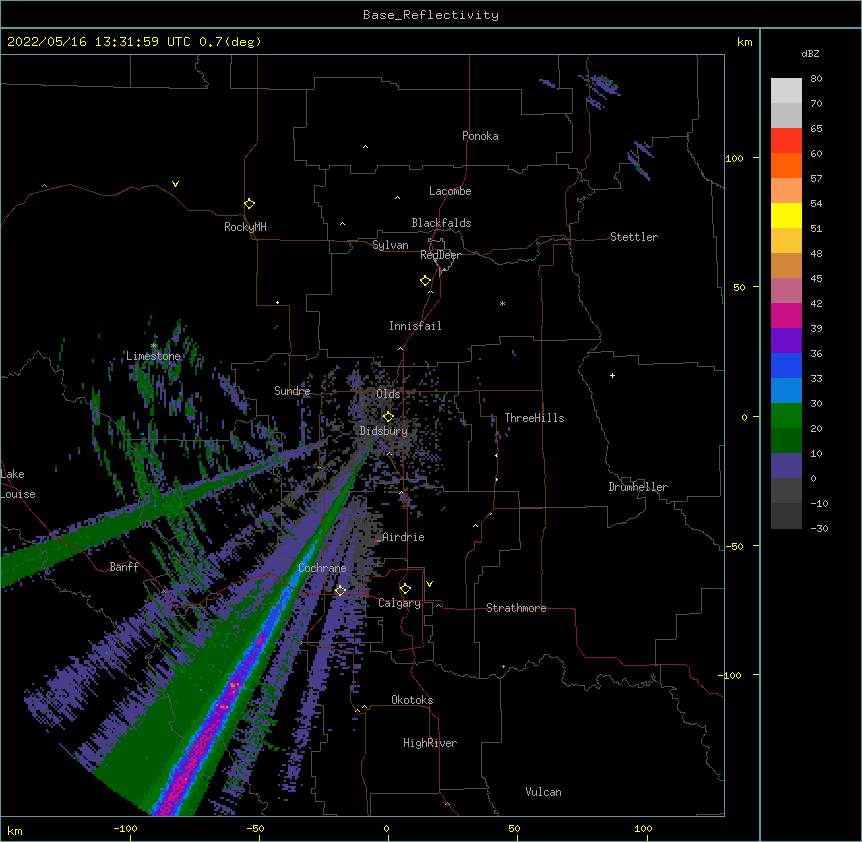Click the Base_Reflectivity title text
Viewport: 862px width, 842px height.
[430, 15]
